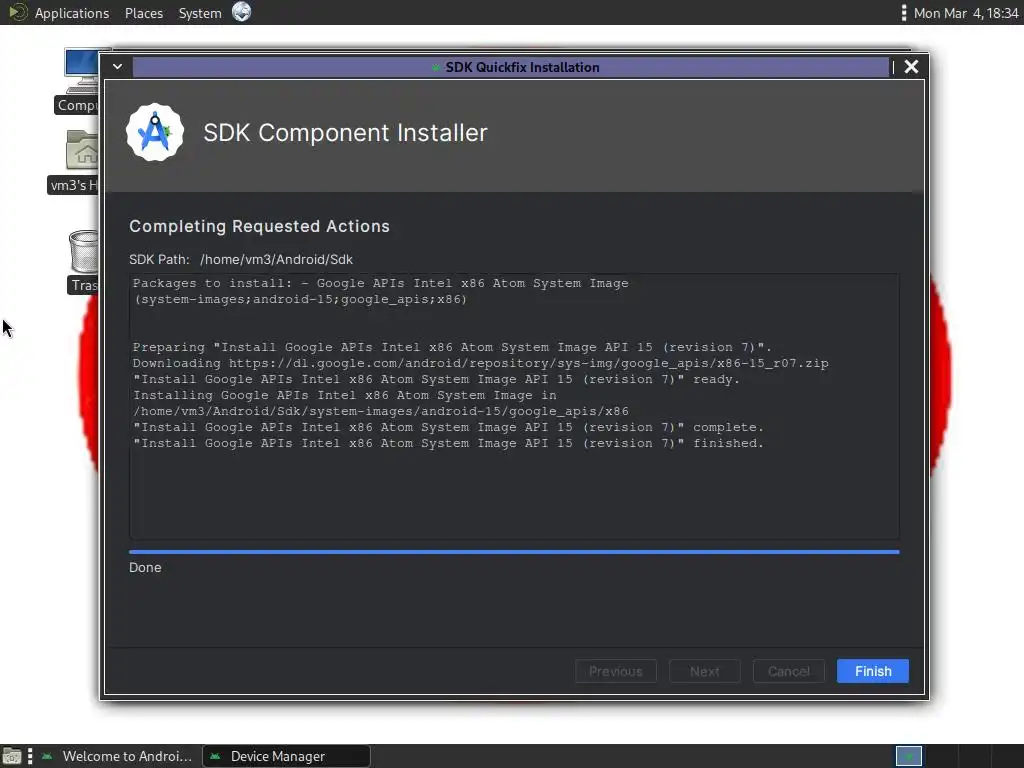This screenshot has height=768, width=1024.
Task: Click the clock showing Mon Mar 4, 18:34
Action: pos(965,13)
